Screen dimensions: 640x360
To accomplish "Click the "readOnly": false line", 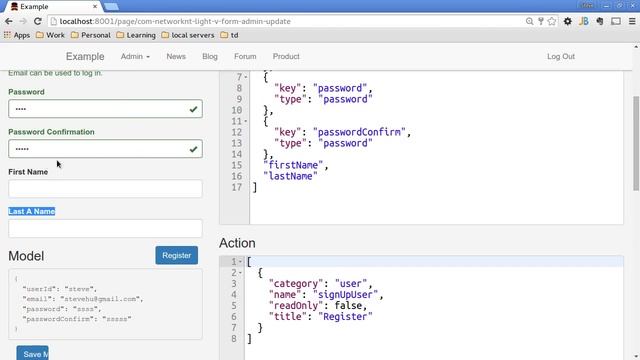I will tap(318, 306).
